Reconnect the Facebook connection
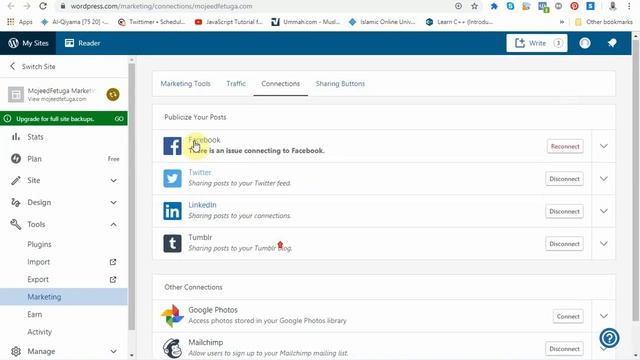Screen dimensions: 640x360 click(565, 146)
